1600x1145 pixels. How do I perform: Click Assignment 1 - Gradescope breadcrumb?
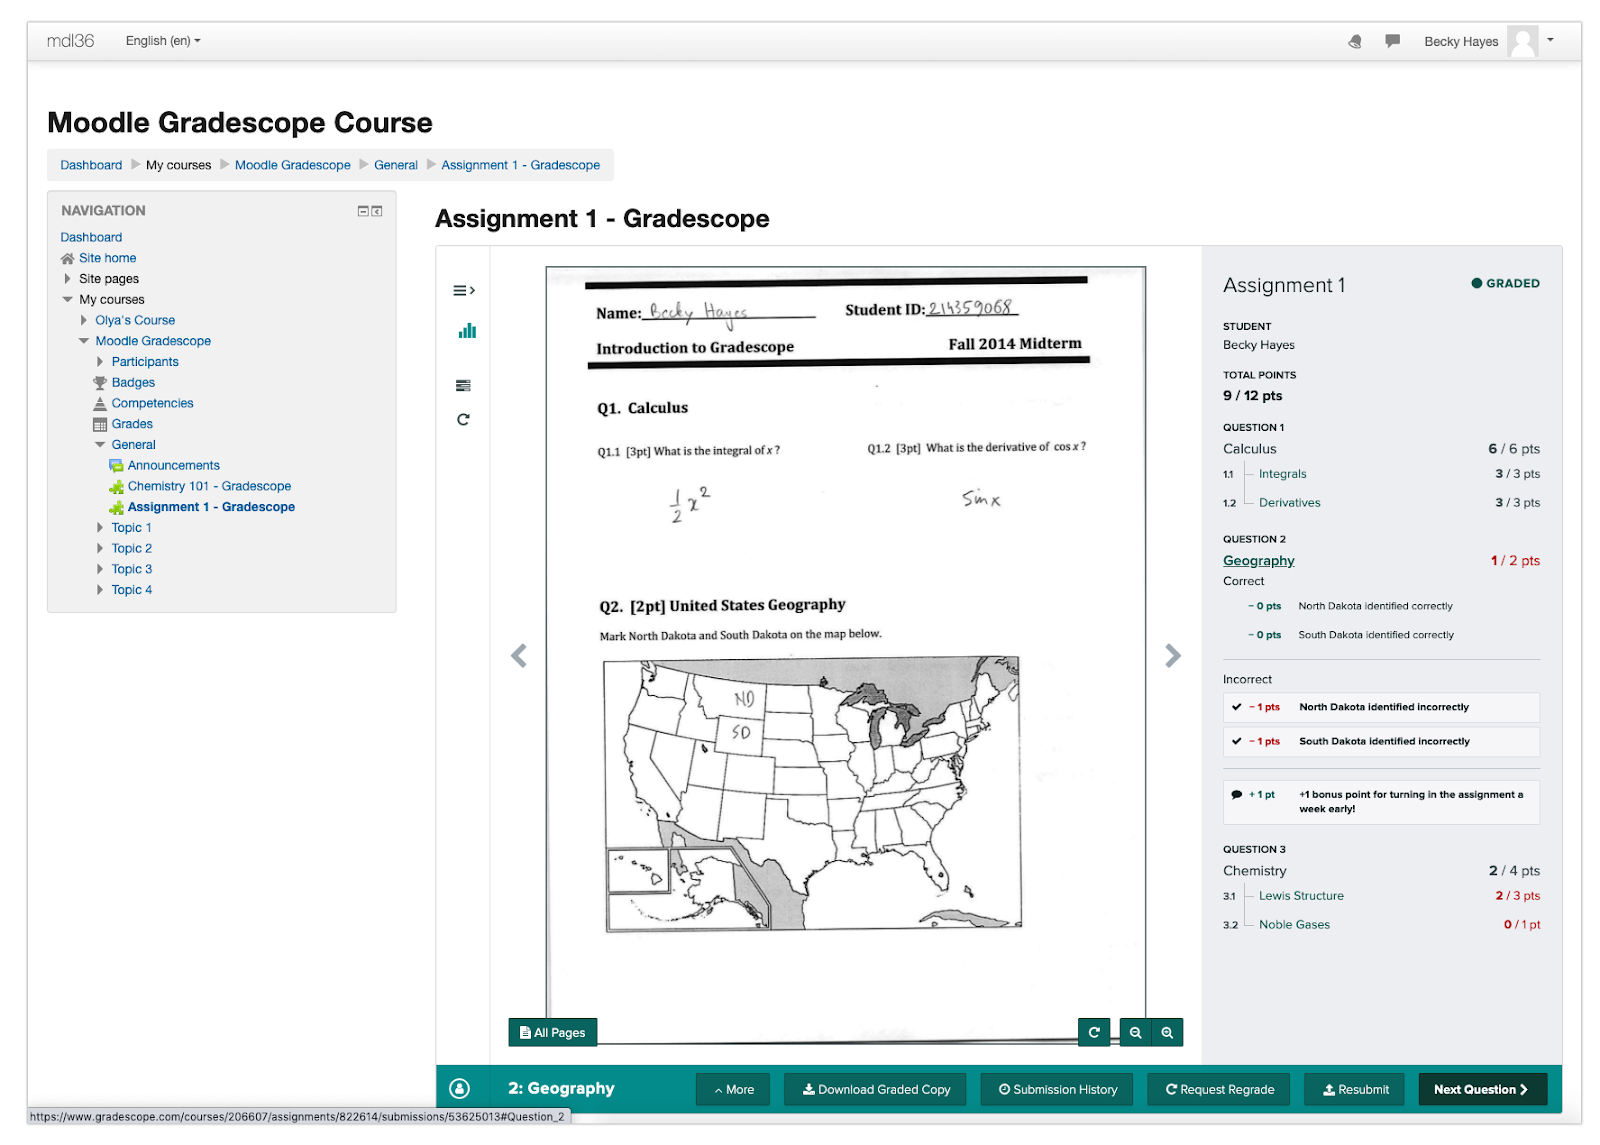[521, 165]
